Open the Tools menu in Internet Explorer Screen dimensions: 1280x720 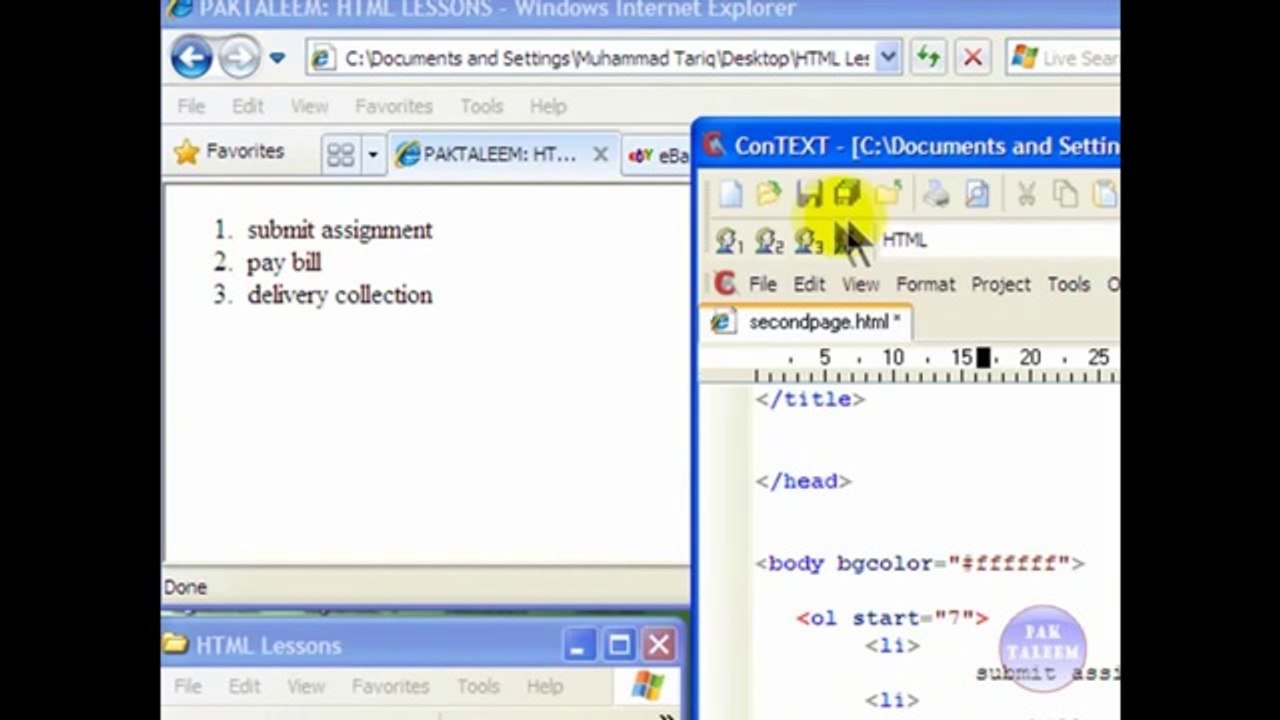tap(481, 106)
